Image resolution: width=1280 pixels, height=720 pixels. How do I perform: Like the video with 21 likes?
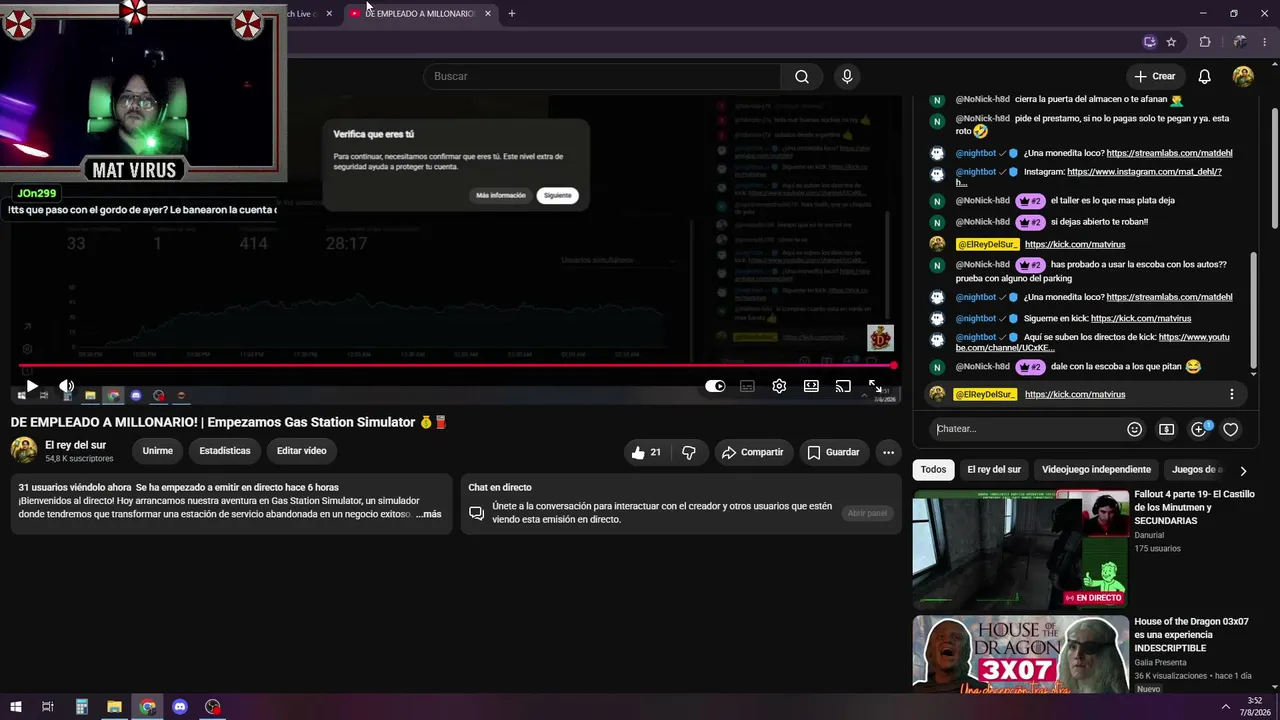pyautogui.click(x=646, y=452)
